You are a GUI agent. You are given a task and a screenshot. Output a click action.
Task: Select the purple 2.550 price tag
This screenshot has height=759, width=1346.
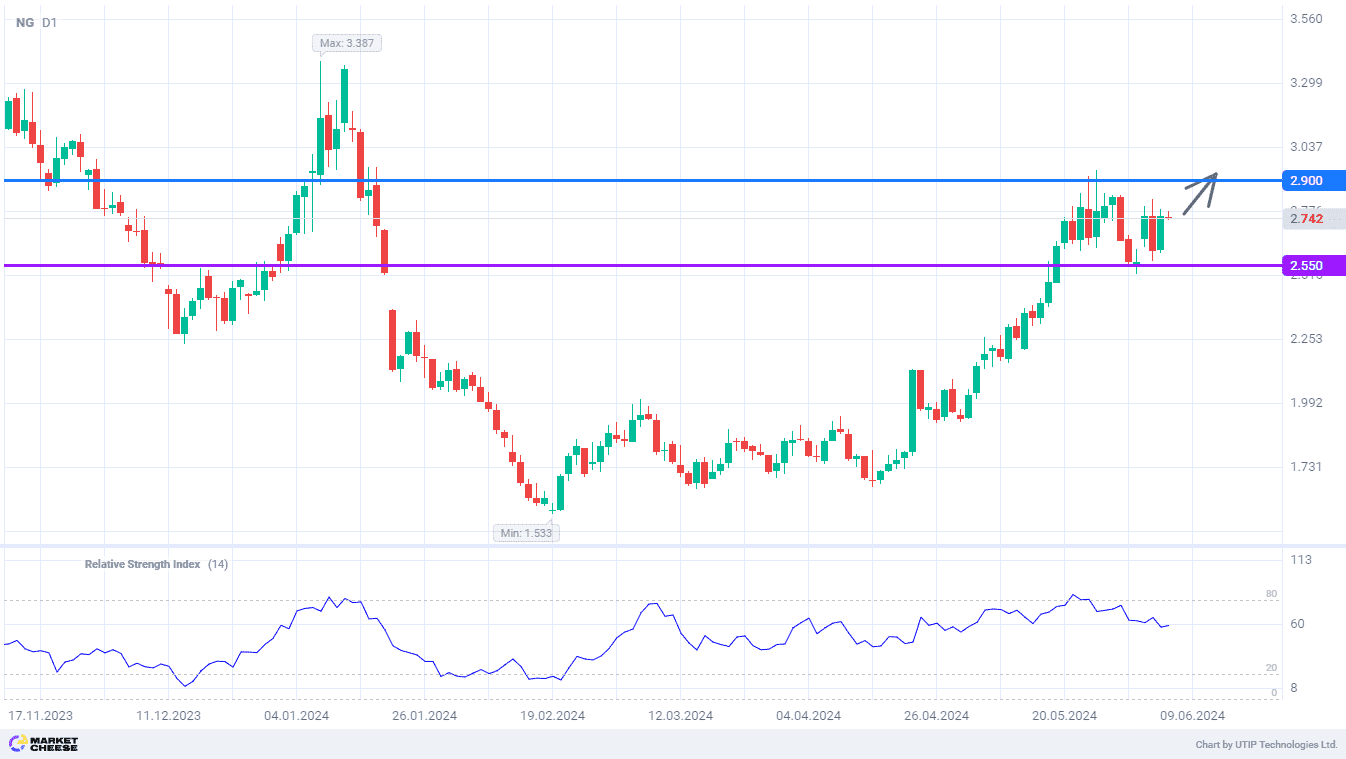pos(1313,266)
